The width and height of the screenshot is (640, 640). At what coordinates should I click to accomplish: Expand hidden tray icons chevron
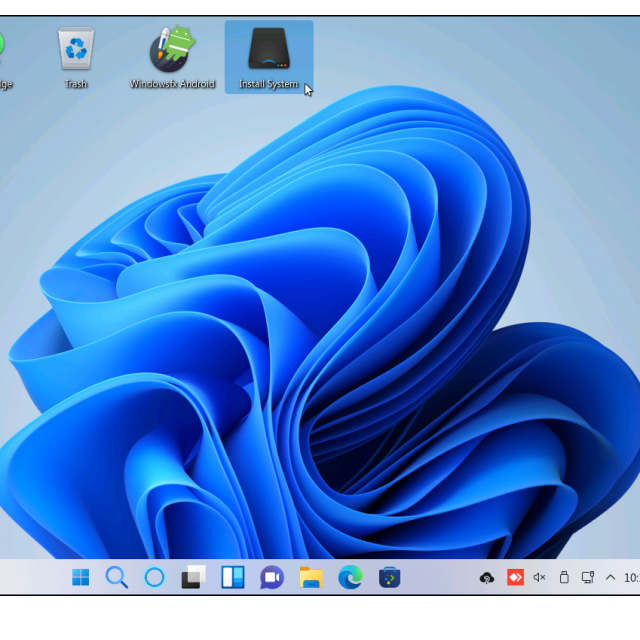[610, 577]
